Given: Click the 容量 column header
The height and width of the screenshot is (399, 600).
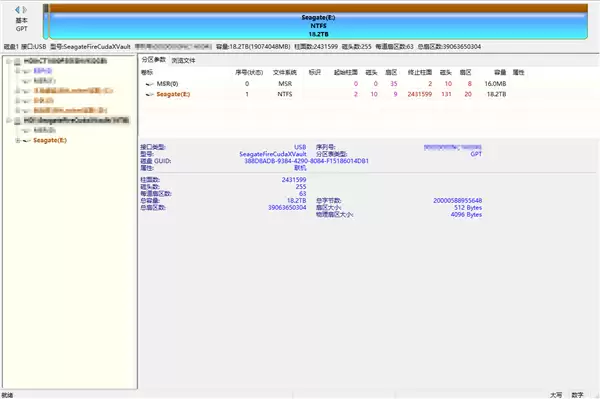Looking at the screenshot, I should 500,72.
